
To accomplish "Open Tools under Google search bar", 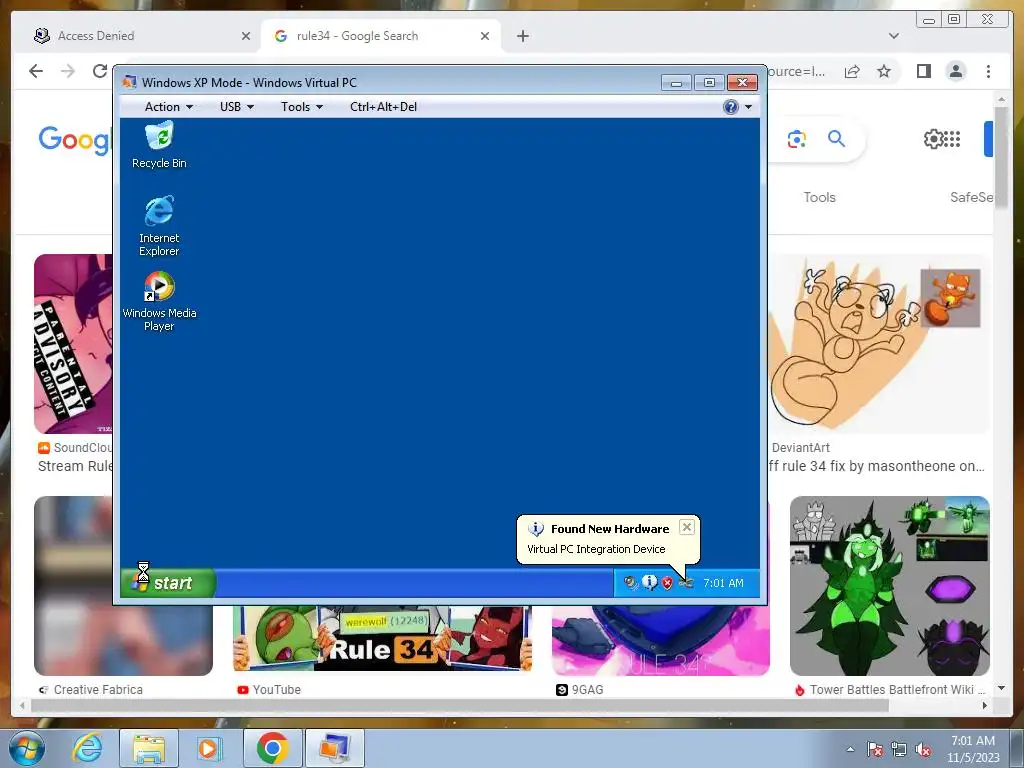I will 819,197.
